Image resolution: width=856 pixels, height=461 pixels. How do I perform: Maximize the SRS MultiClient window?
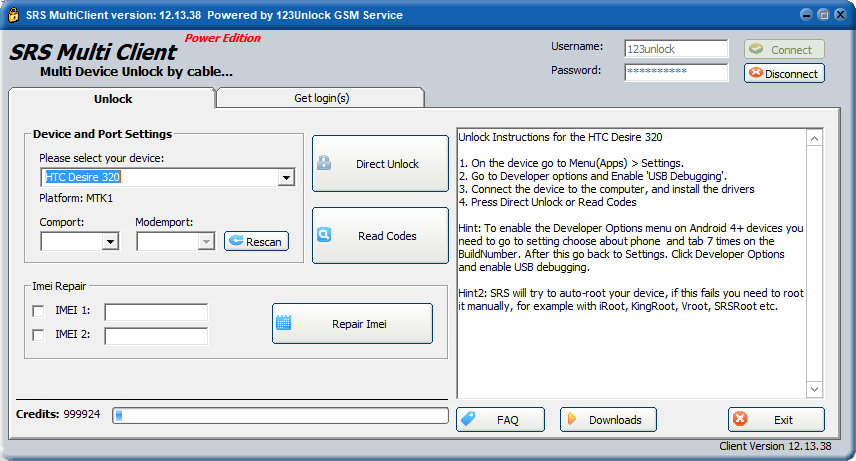(824, 15)
